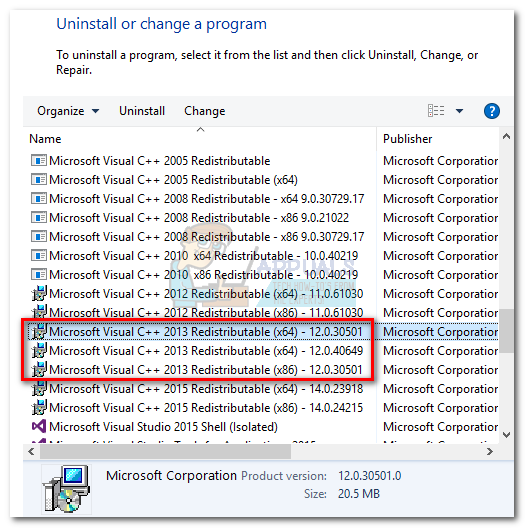Click the vertical scrollbar thumb
The width and height of the screenshot is (525, 528).
tap(506, 331)
